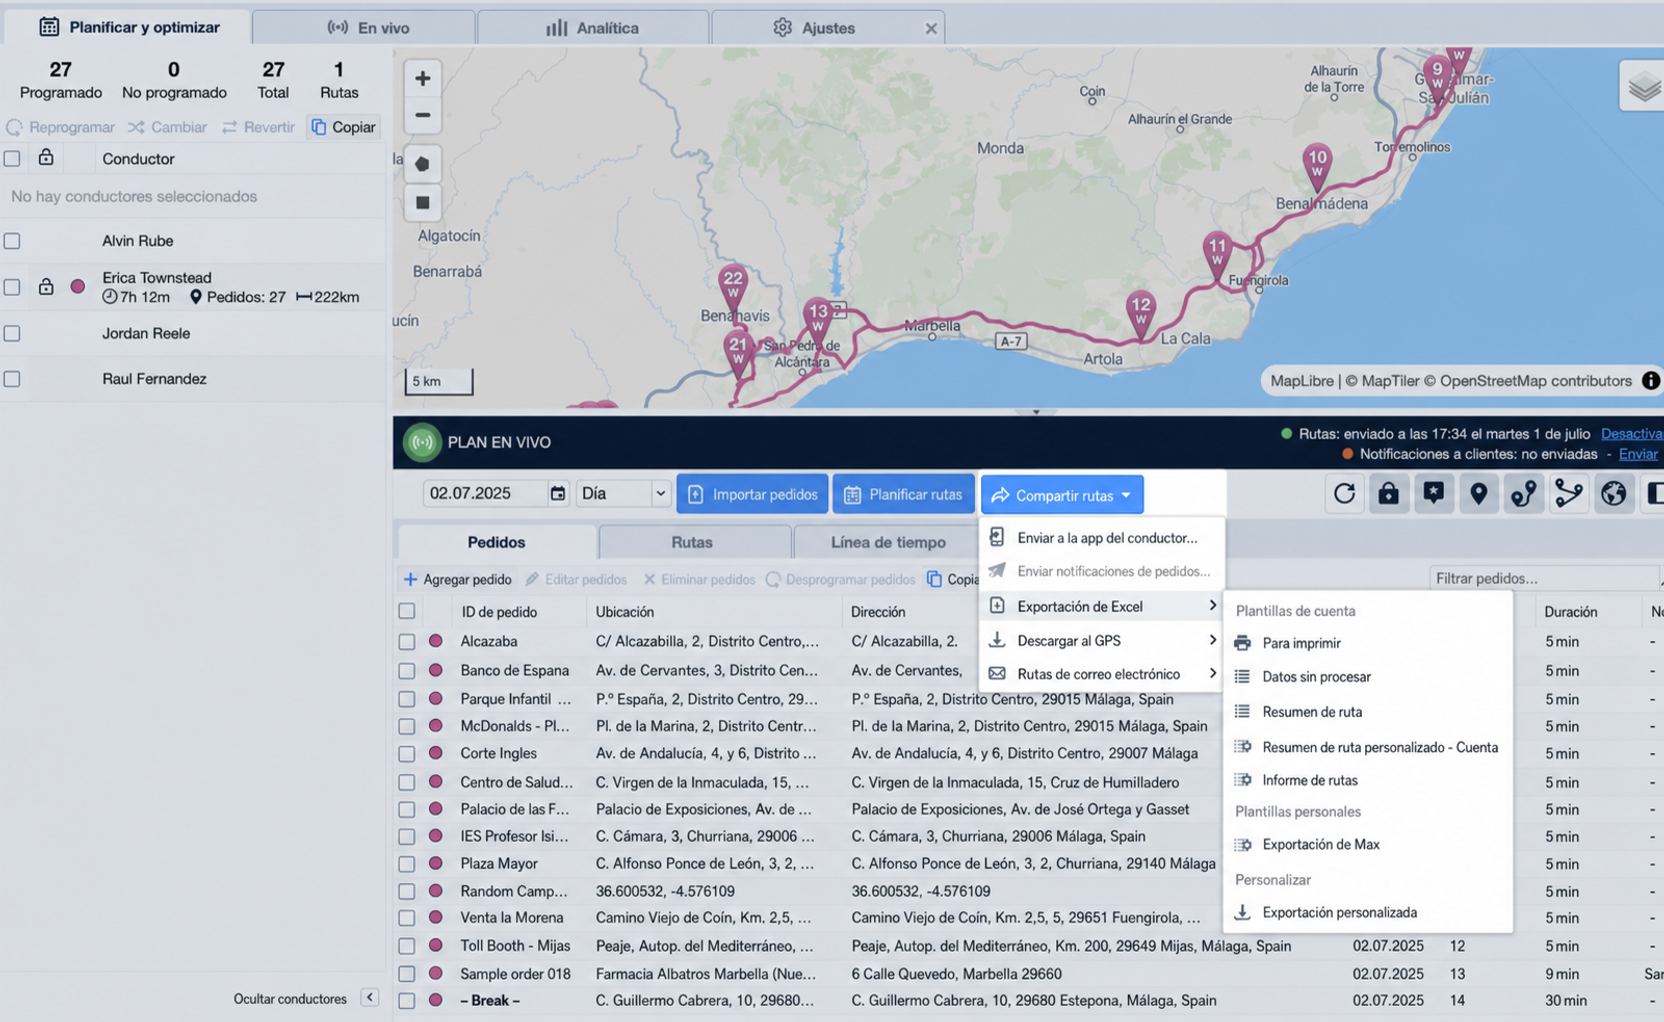Click map marker number 10

1317,166
